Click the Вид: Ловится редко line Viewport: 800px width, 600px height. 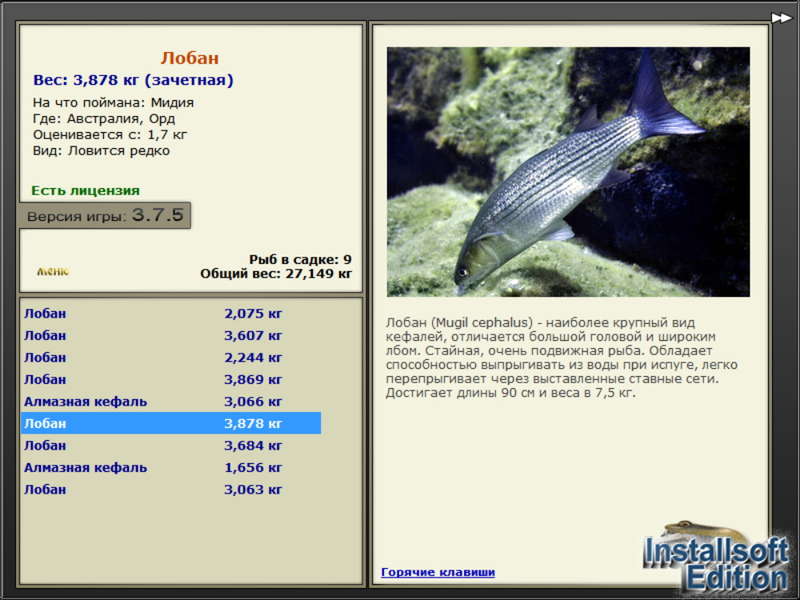101,151
